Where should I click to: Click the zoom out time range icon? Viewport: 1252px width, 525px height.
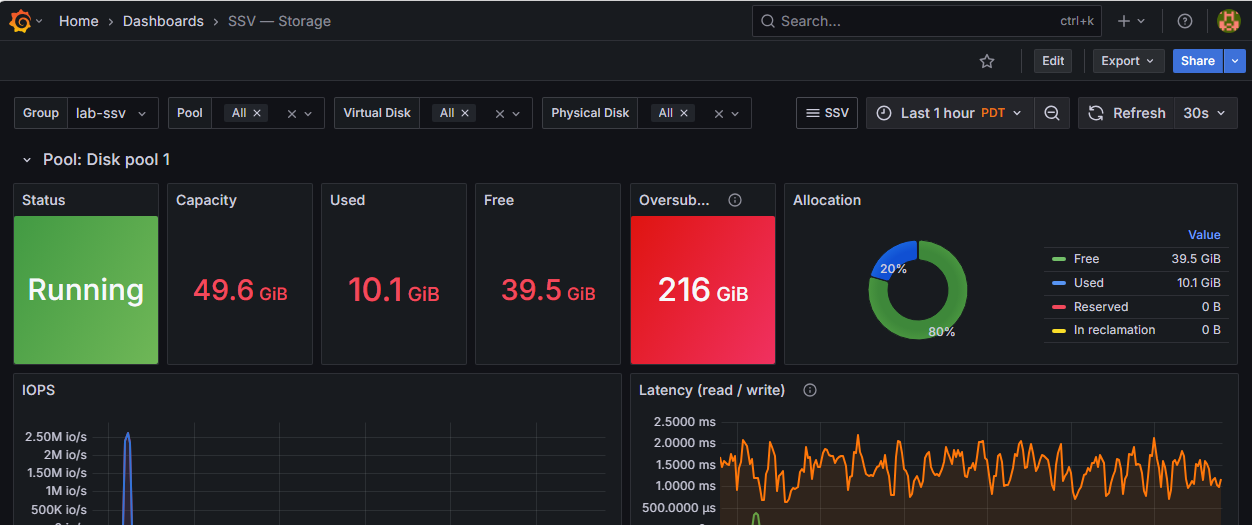pos(1052,113)
